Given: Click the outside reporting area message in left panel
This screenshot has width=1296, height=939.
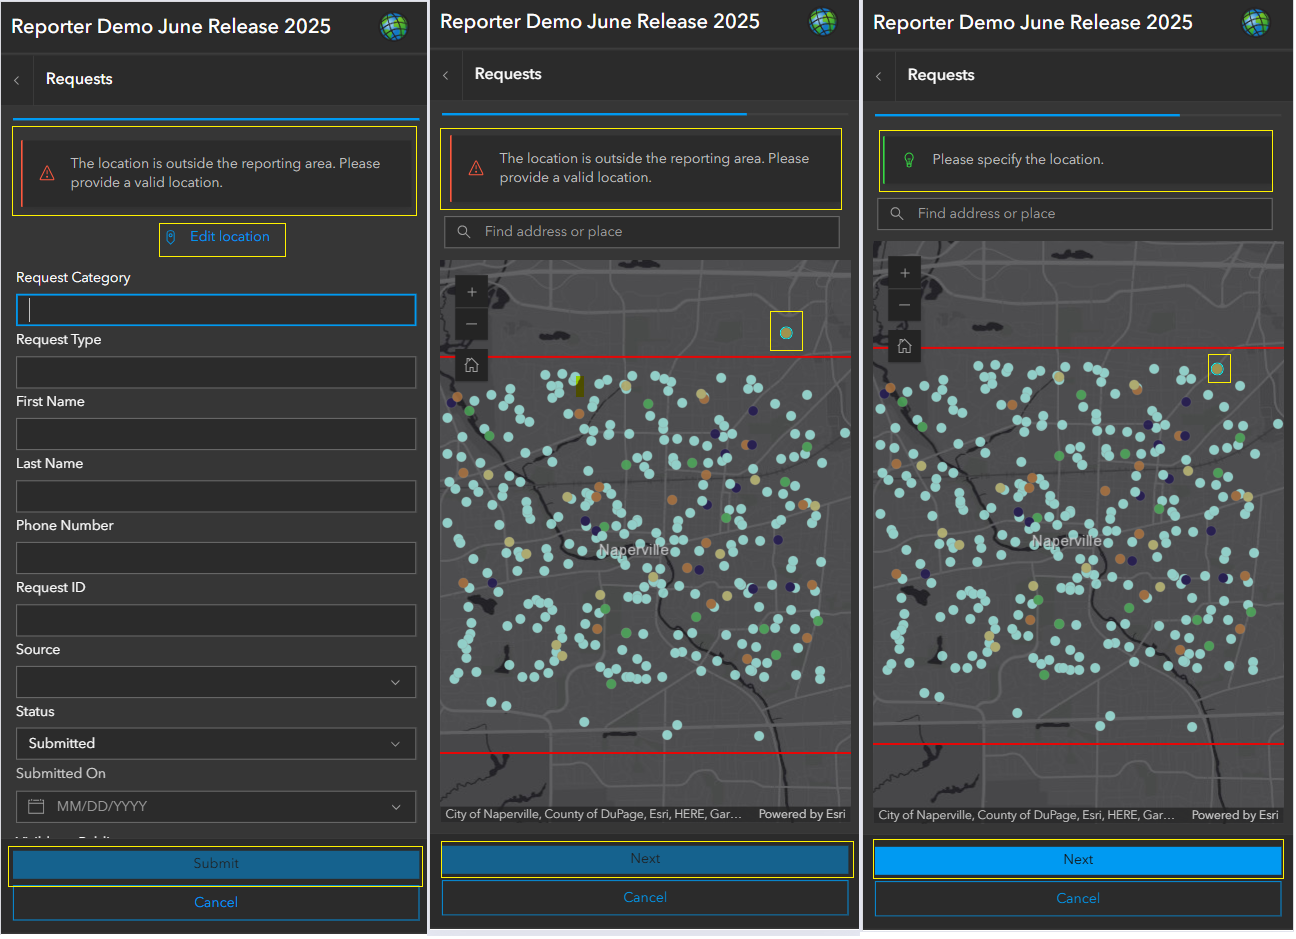Looking at the screenshot, I should (225, 173).
